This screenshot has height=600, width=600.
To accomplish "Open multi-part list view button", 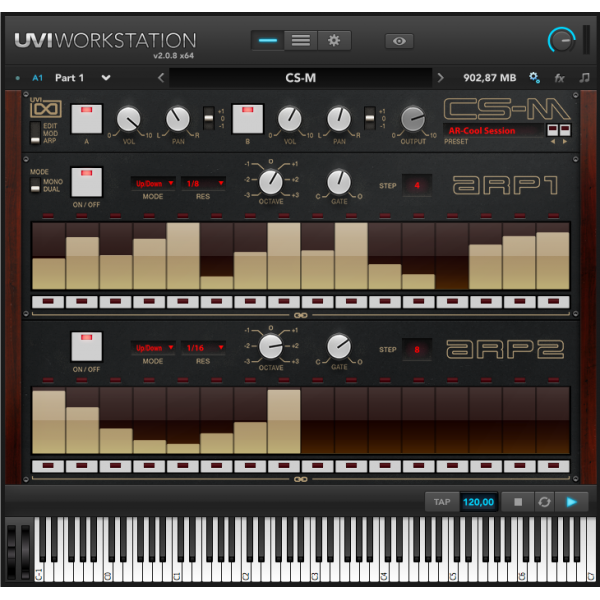I will pos(301,40).
